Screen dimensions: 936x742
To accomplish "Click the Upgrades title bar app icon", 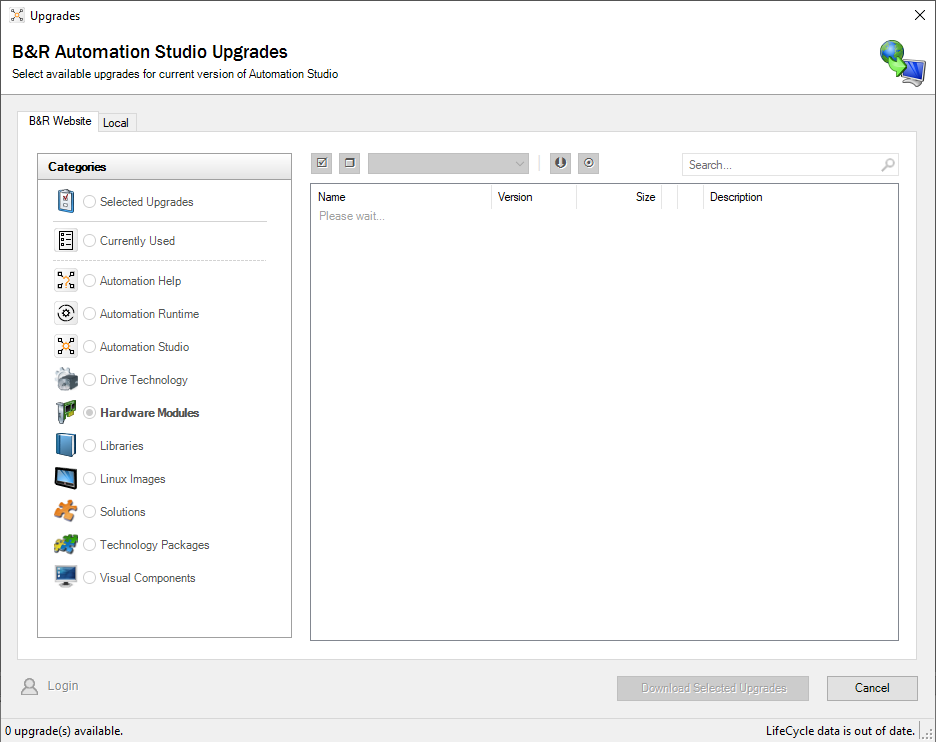I will click(x=17, y=16).
